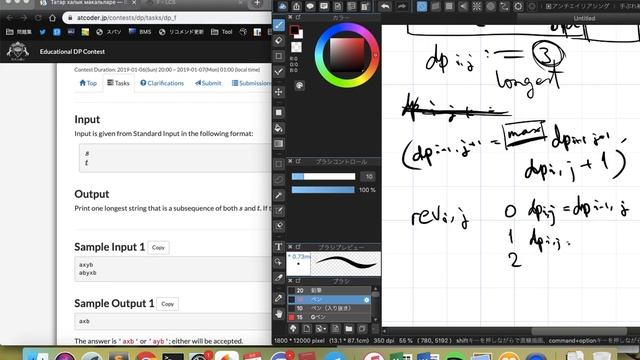This screenshot has width=640, height=360.
Task: Select the Bucket fill tool
Action: 279,128
